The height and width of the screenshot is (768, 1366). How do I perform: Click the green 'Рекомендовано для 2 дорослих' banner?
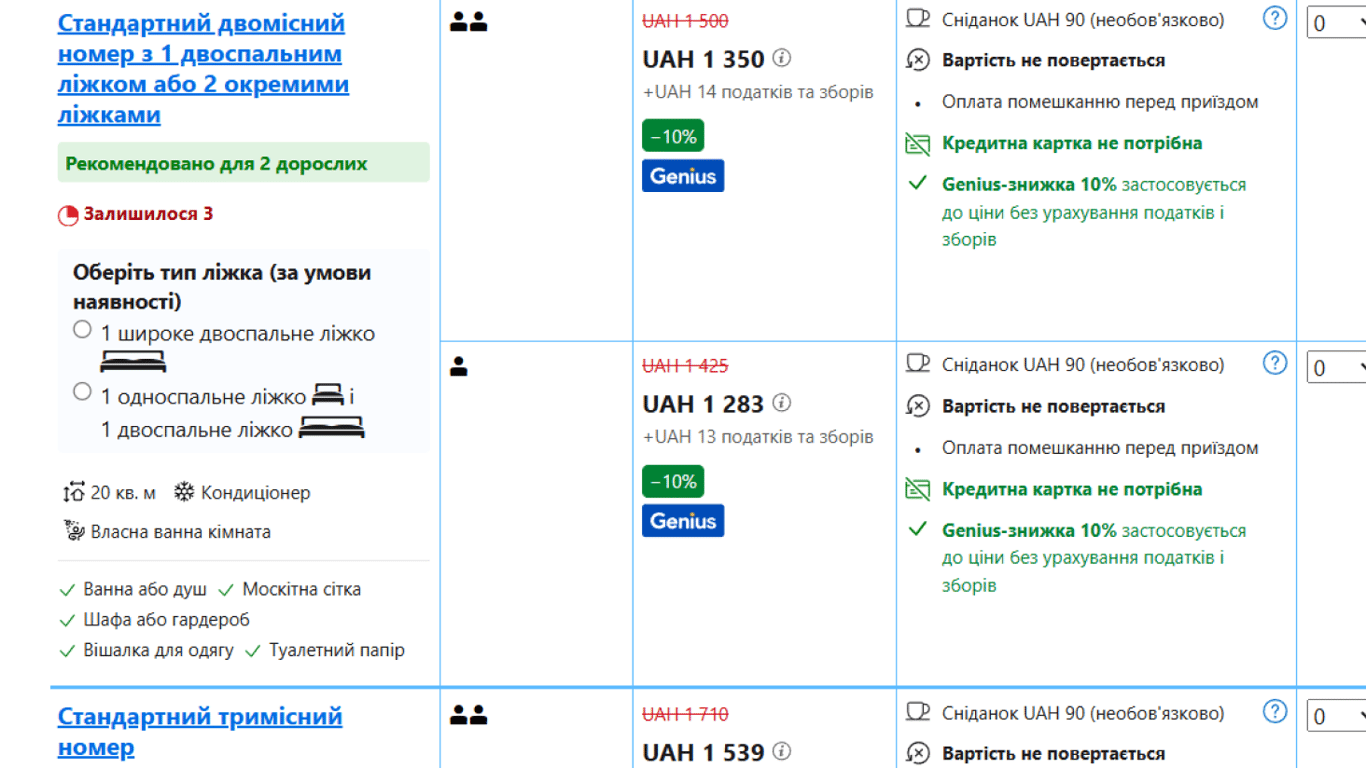tap(243, 163)
